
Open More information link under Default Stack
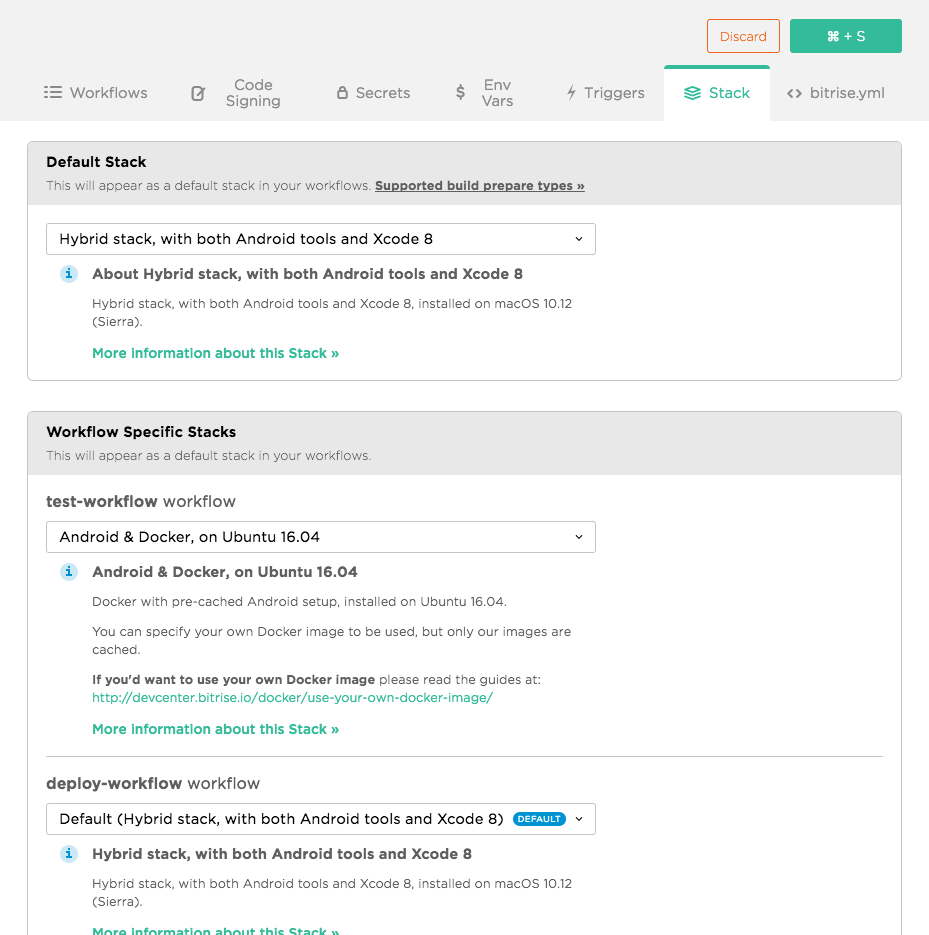(215, 353)
